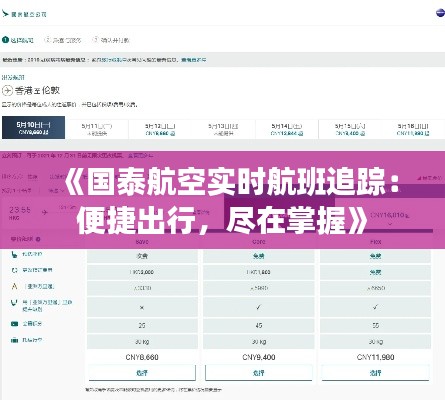445x400 pixels.
Task: Click the CNY8,660 fare price
Action: (142, 357)
